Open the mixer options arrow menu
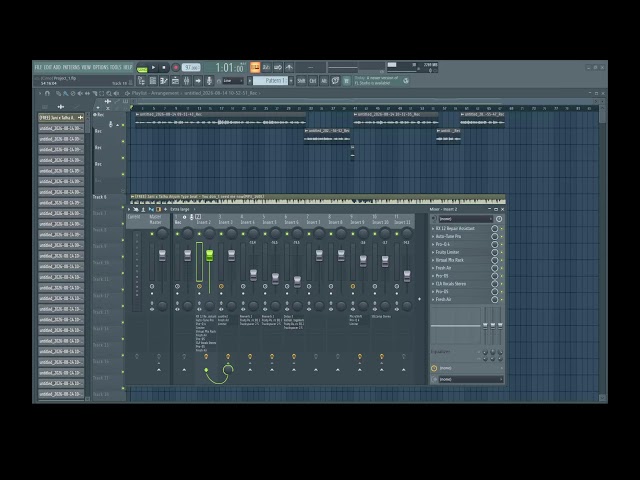640x480 pixels. tap(129, 209)
